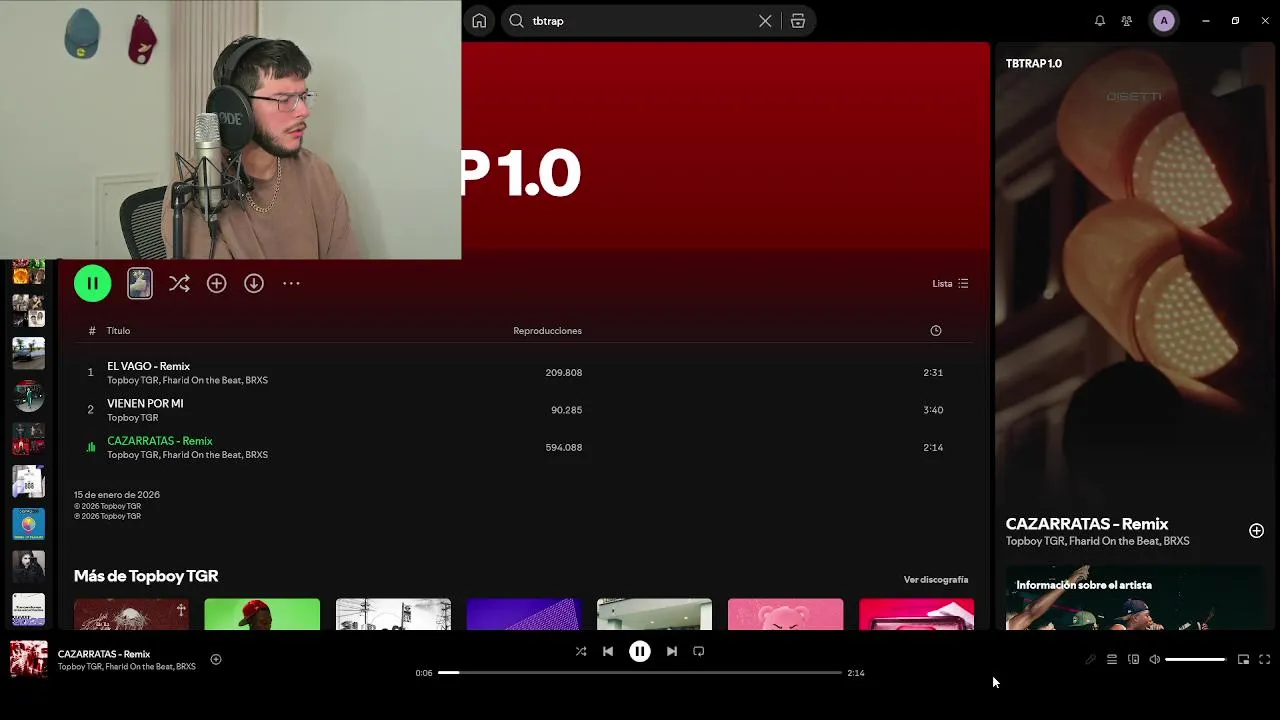This screenshot has height=720, width=1280.
Task: Open Información sobre el artista card
Action: tap(1134, 600)
